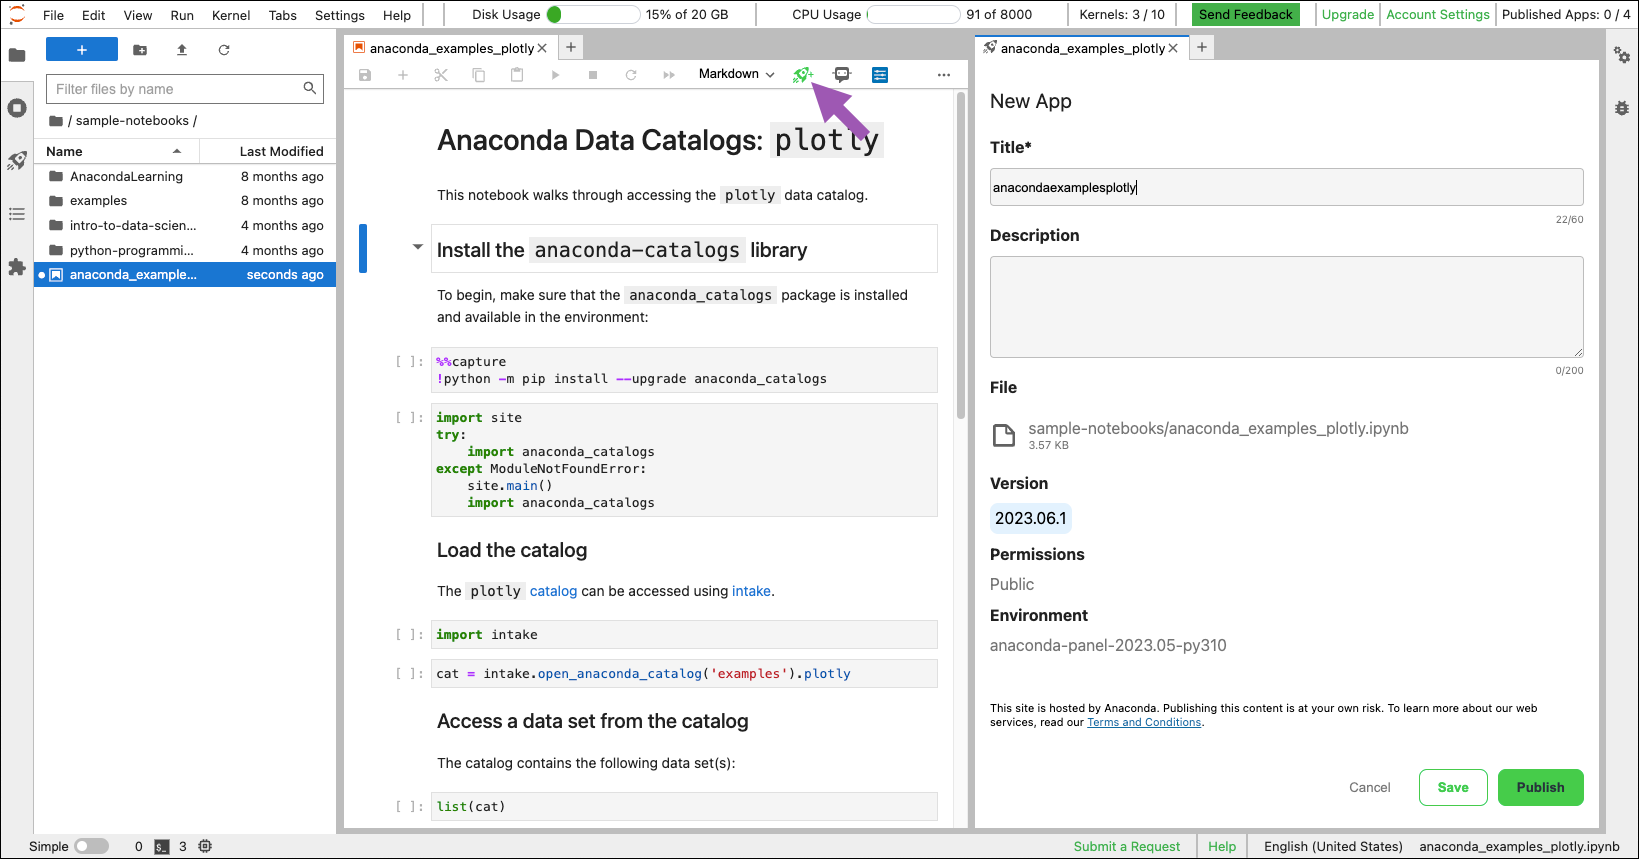
Task: Open the Edit menu
Action: click(94, 15)
